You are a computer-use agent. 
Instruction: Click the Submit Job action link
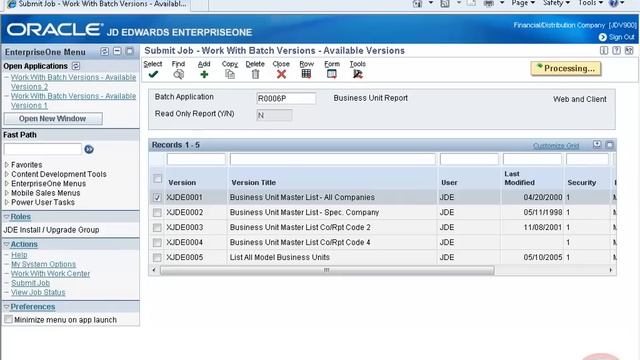30,283
